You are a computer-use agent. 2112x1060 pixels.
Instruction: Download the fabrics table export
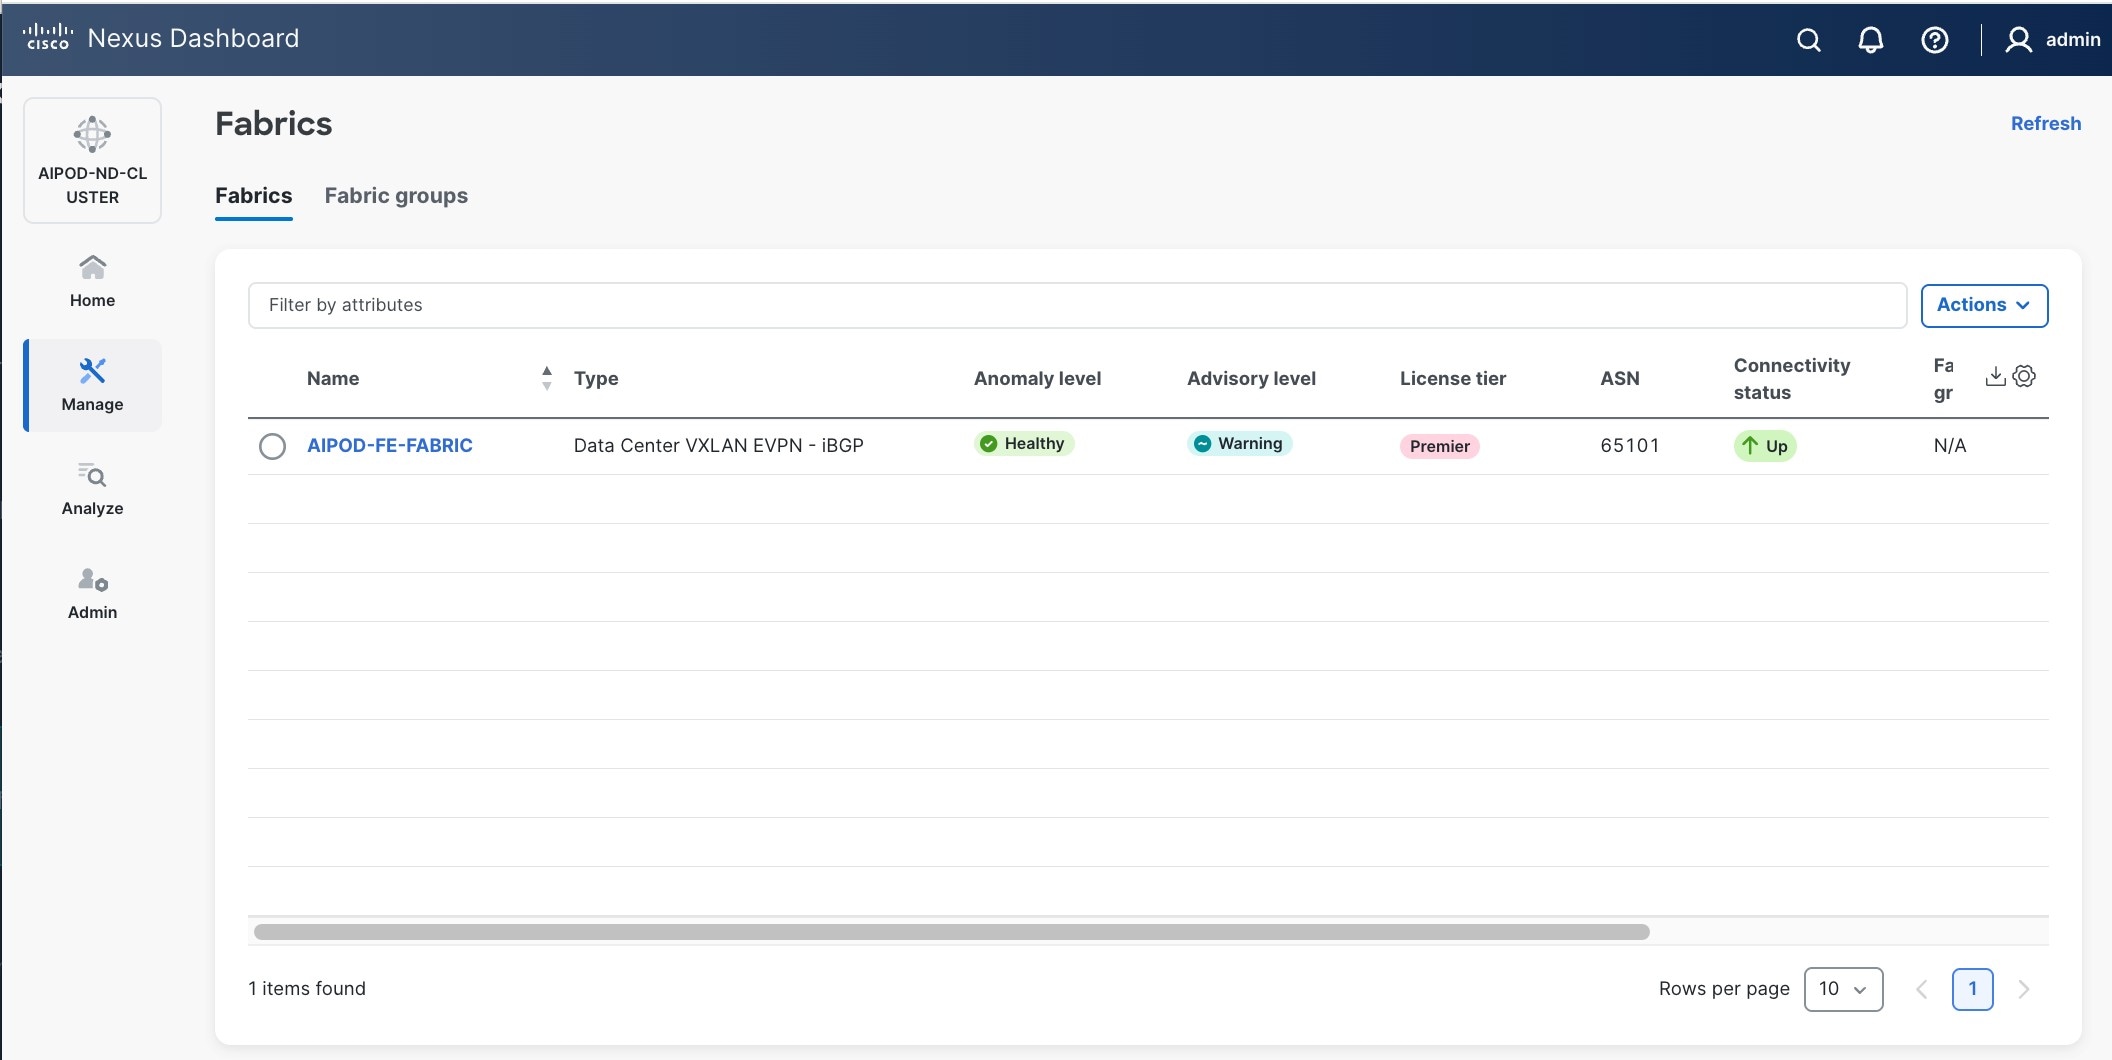[x=1995, y=376]
